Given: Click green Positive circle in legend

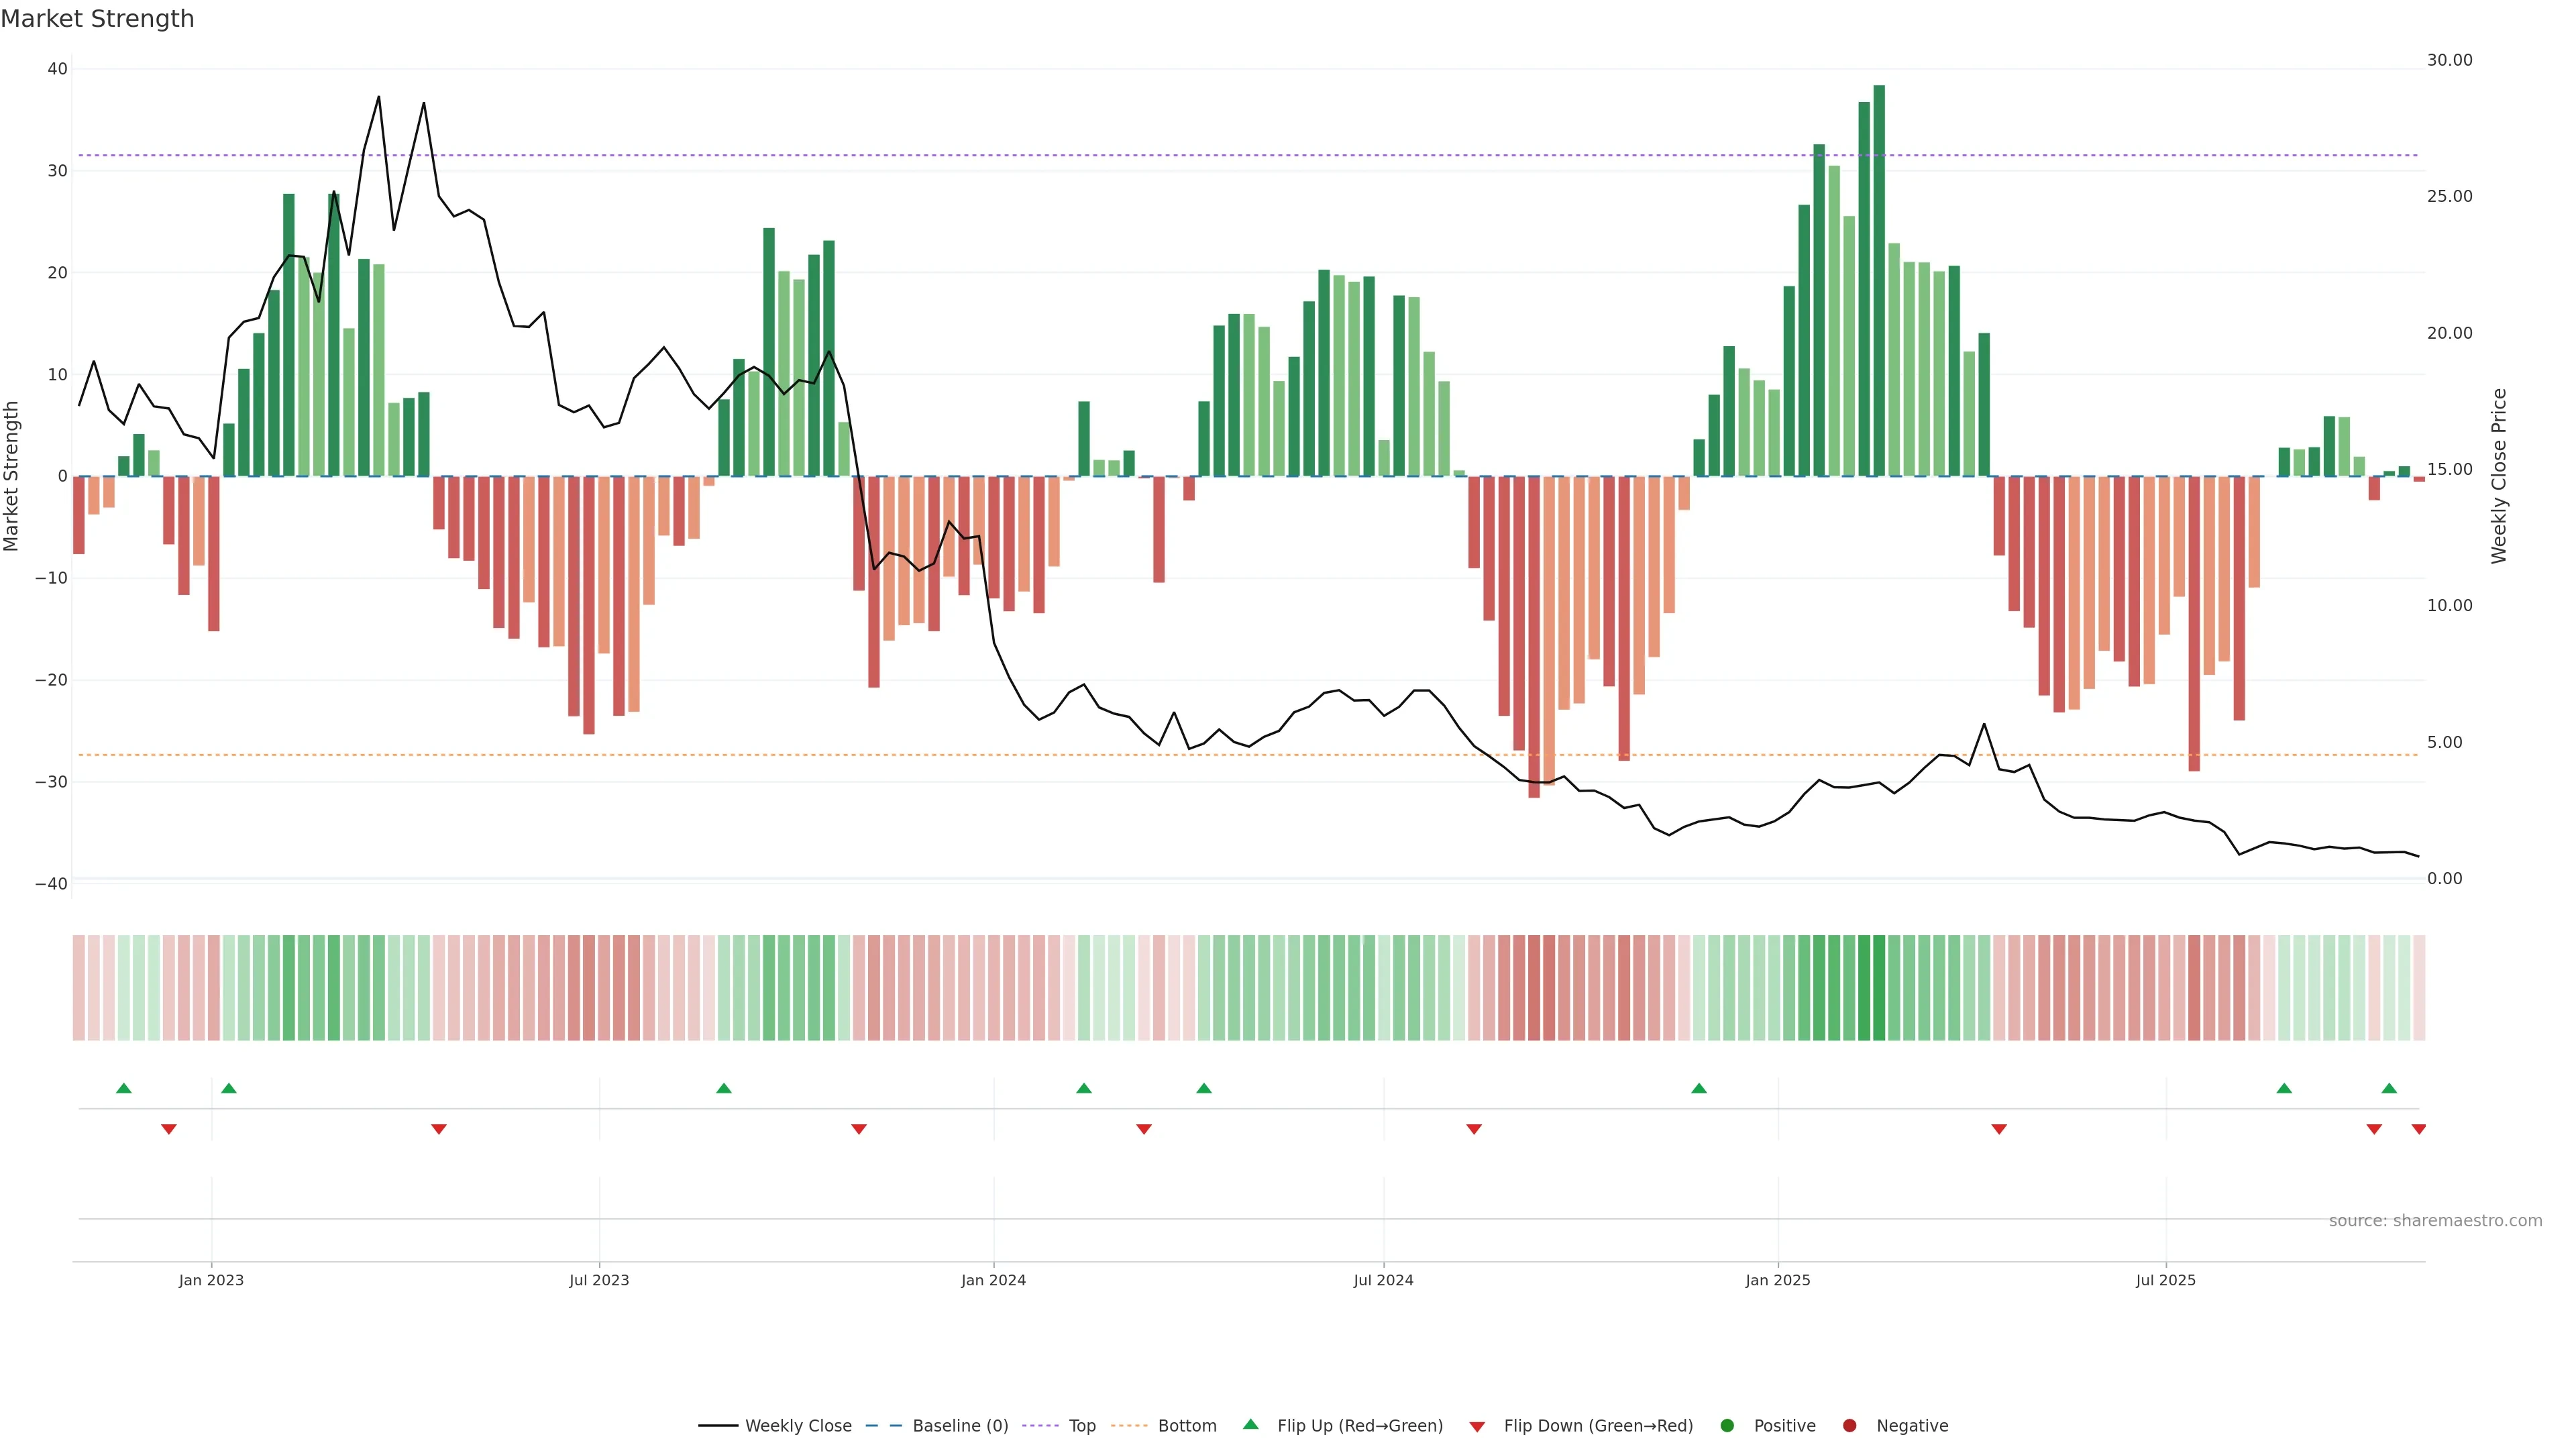Looking at the screenshot, I should (1727, 1426).
